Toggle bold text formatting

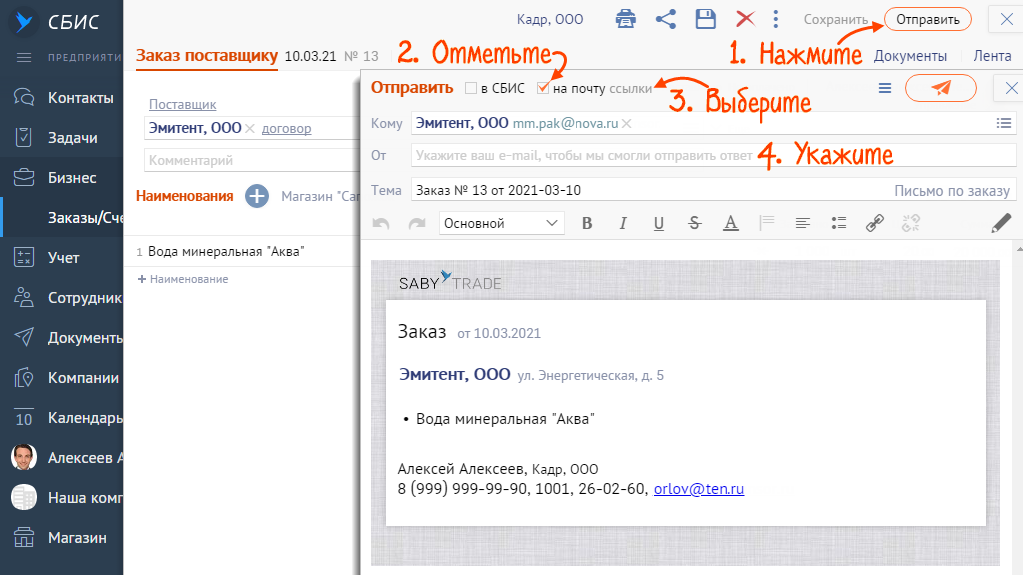[x=587, y=223]
